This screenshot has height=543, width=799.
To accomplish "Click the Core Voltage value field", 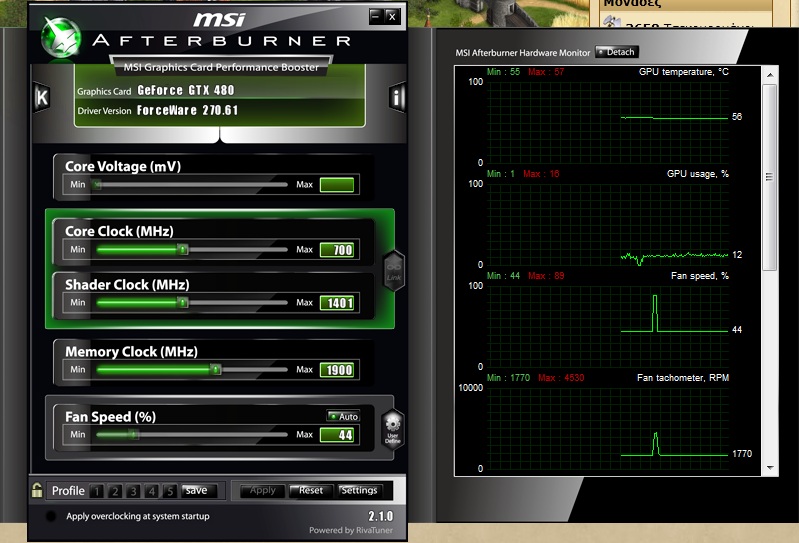I will (337, 184).
